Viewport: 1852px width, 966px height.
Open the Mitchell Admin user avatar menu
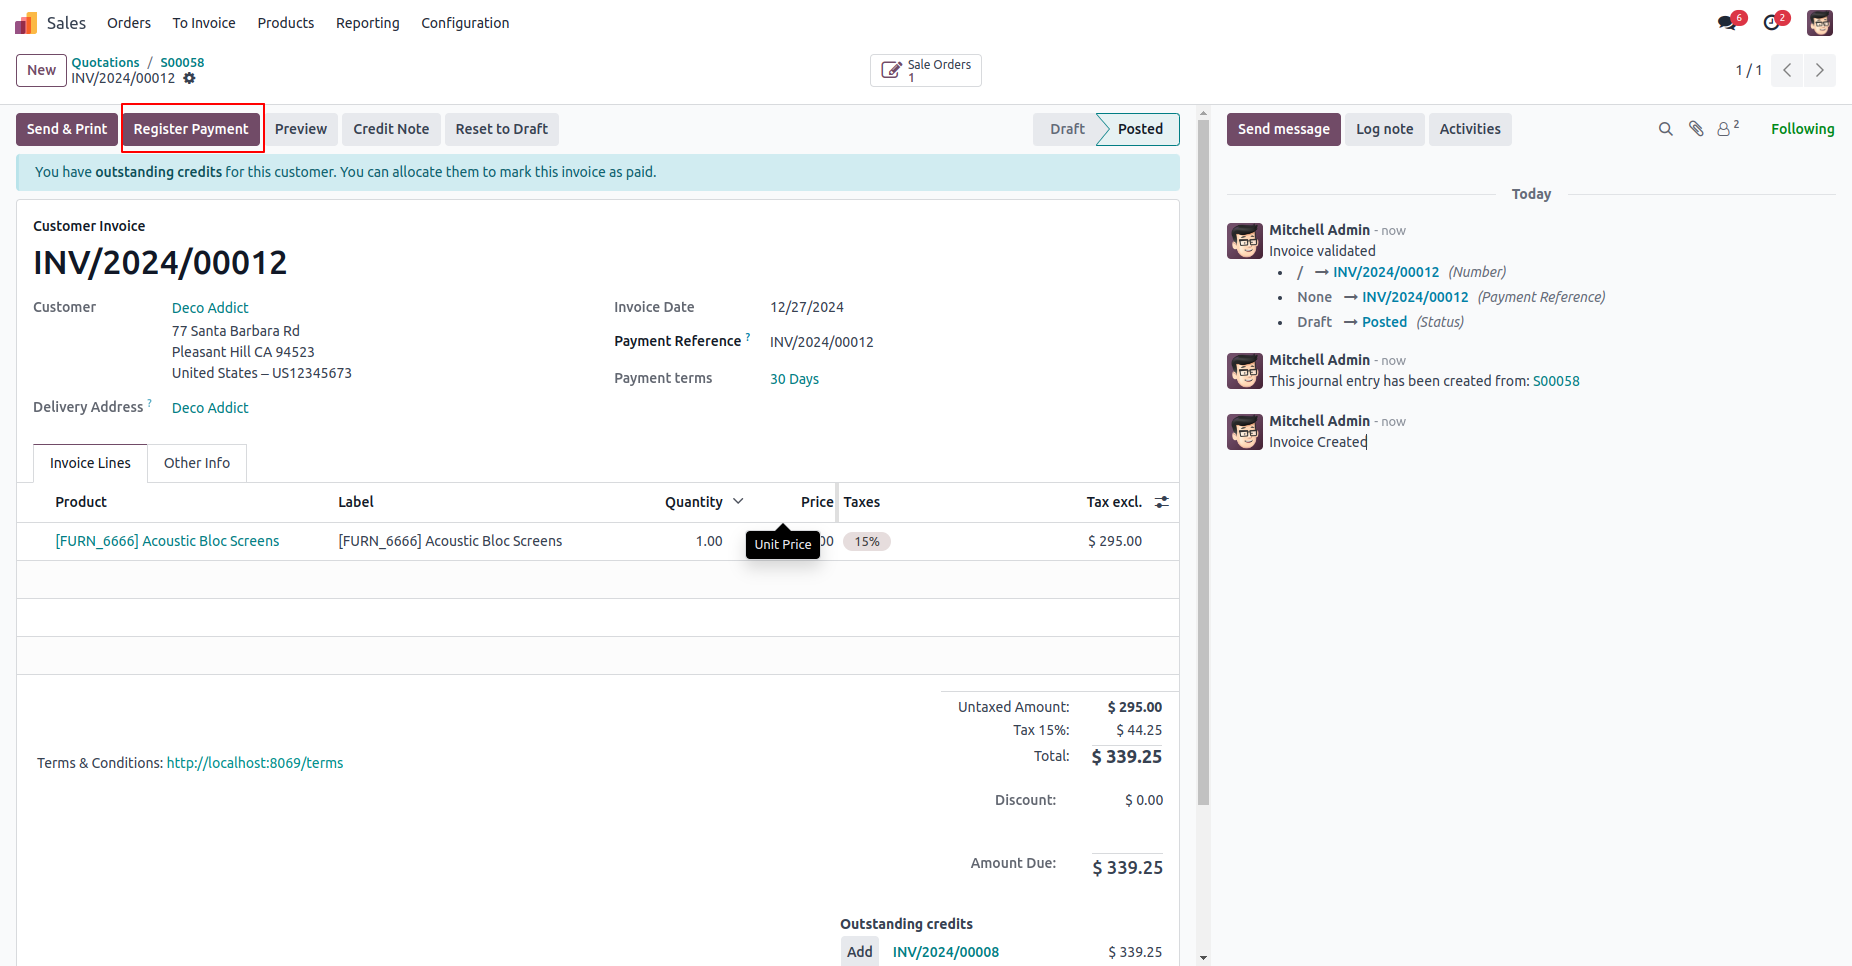pos(1820,22)
